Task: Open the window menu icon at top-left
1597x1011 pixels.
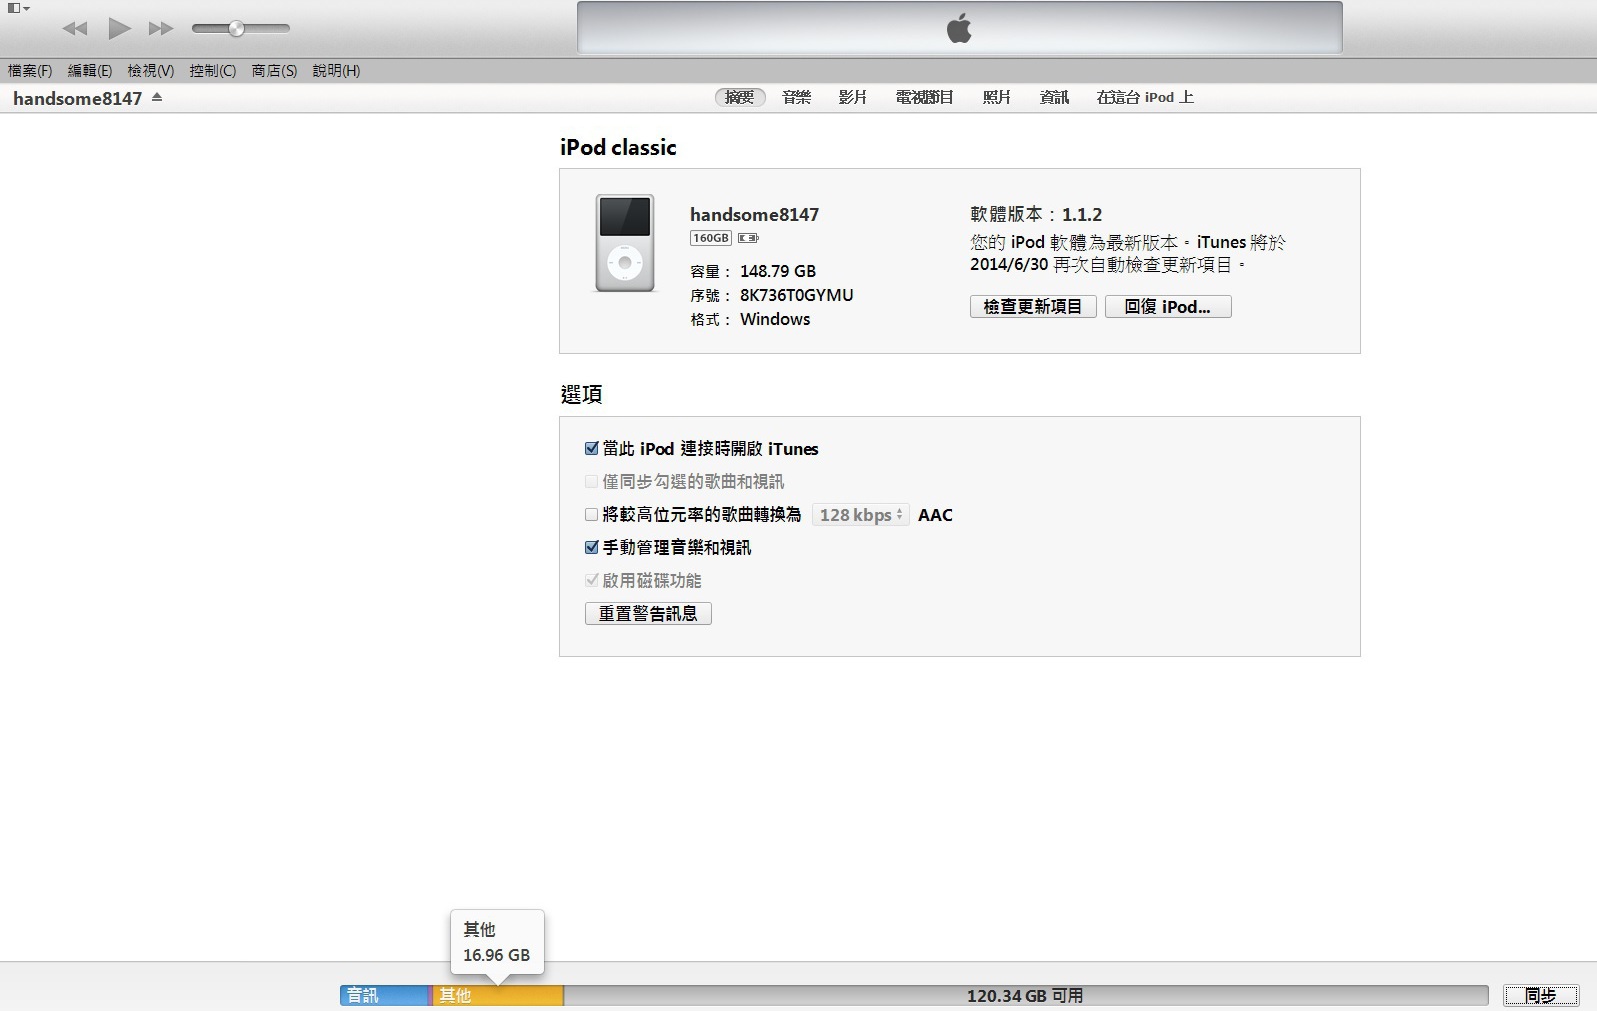Action: 18,8
